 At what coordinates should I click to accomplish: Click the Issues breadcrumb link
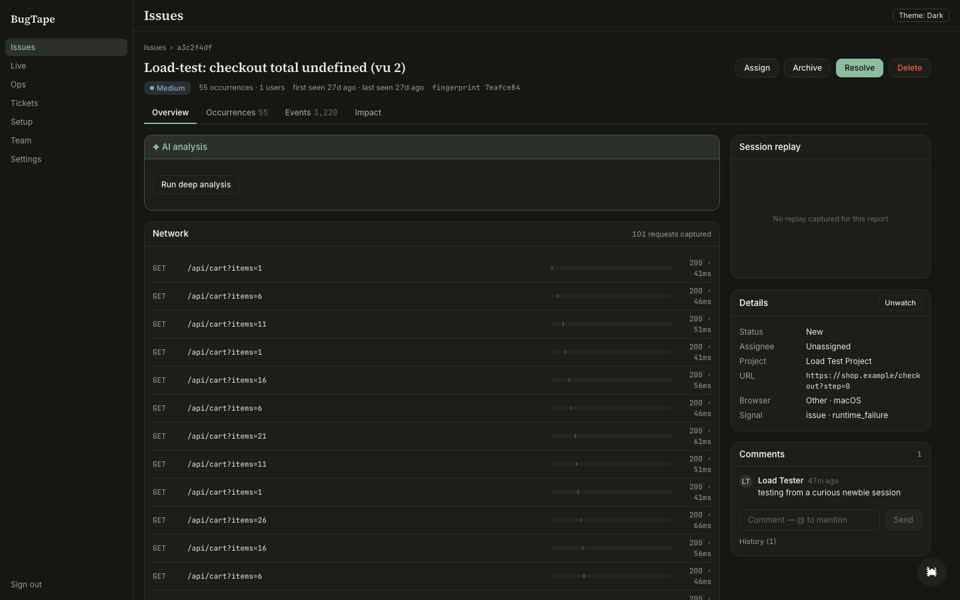pyautogui.click(x=155, y=47)
